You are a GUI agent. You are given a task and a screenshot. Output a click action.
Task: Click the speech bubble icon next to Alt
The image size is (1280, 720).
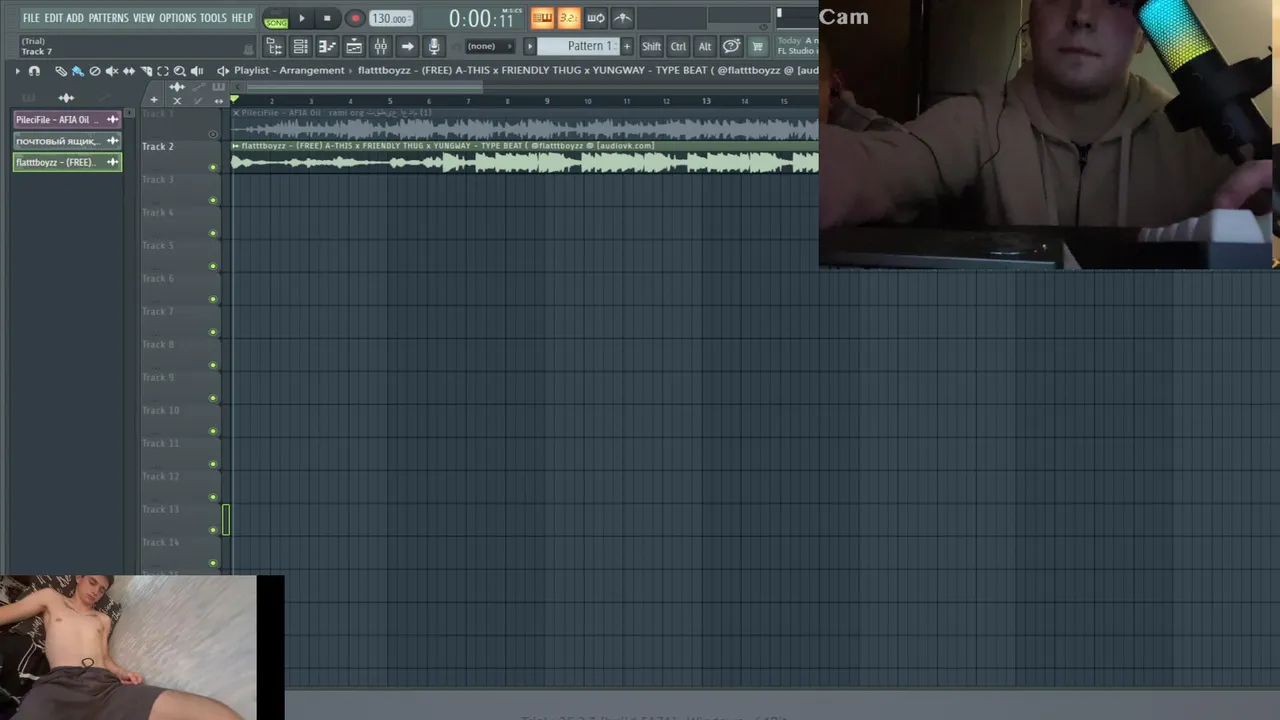point(731,46)
